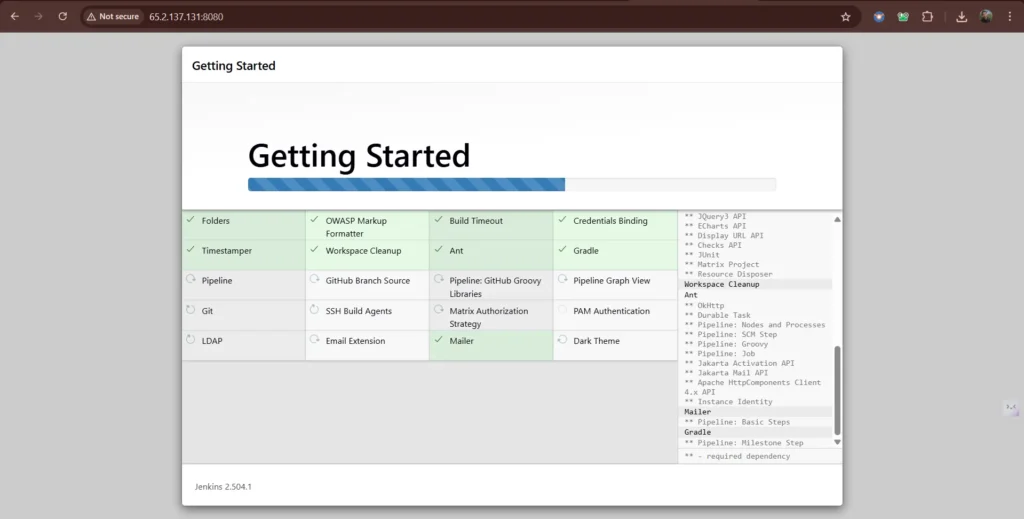
Task: Click the blue round extension icon
Action: 879,16
